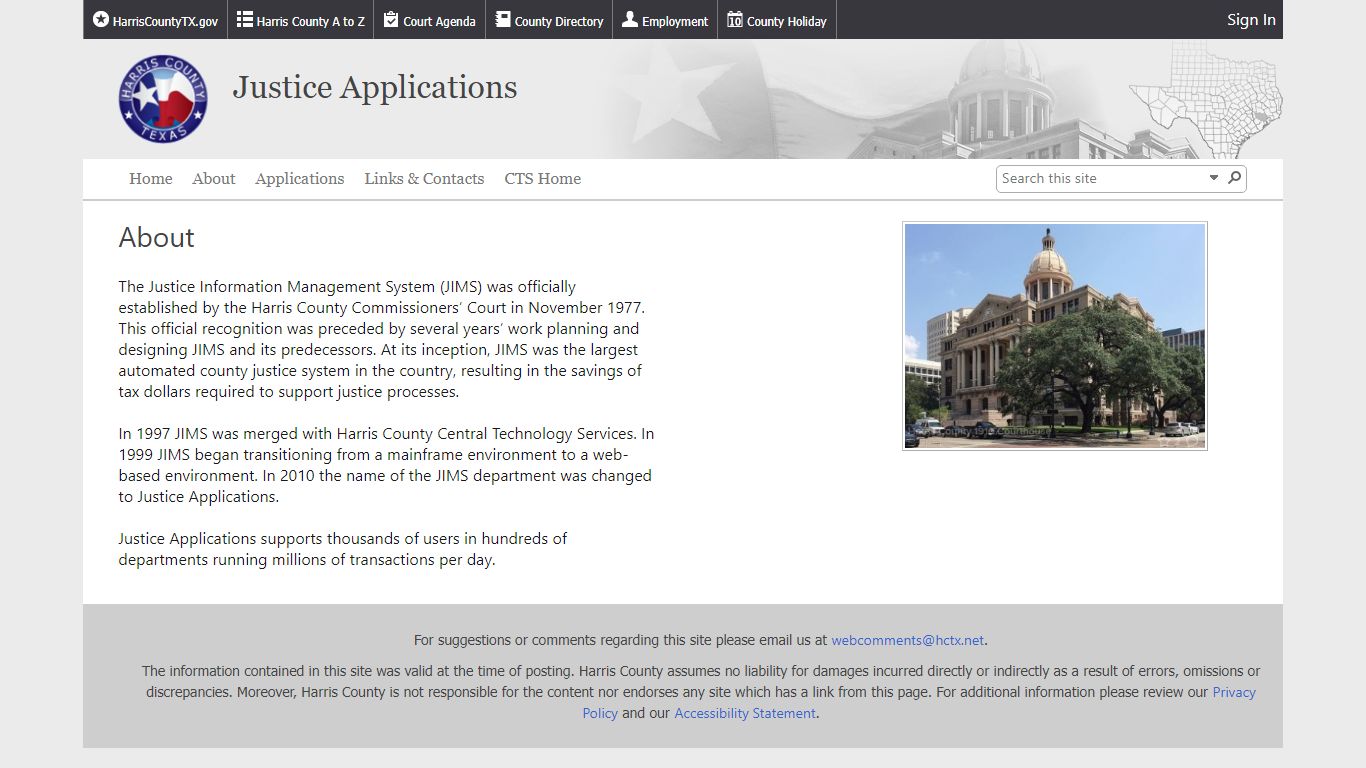Click the courthouse photo thumbnail
Screen dimensions: 1366x768
coord(1055,336)
